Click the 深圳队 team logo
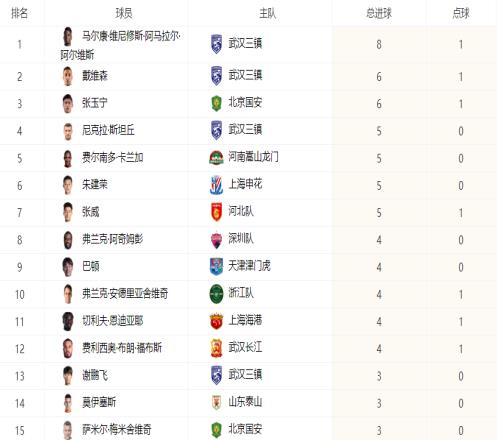The height and width of the screenshot is (440, 500). tap(216, 239)
